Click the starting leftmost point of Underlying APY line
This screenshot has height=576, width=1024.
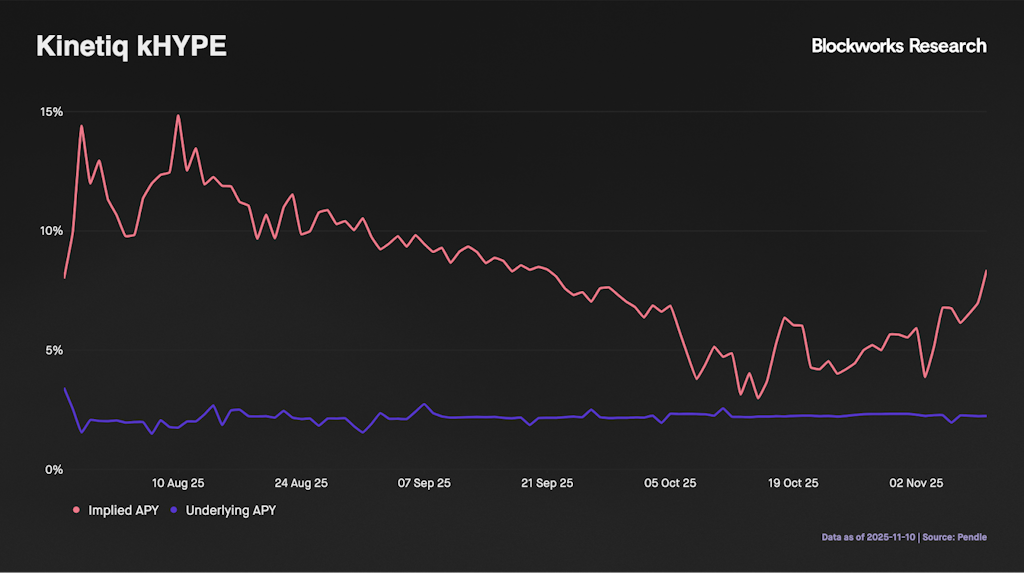pos(65,389)
